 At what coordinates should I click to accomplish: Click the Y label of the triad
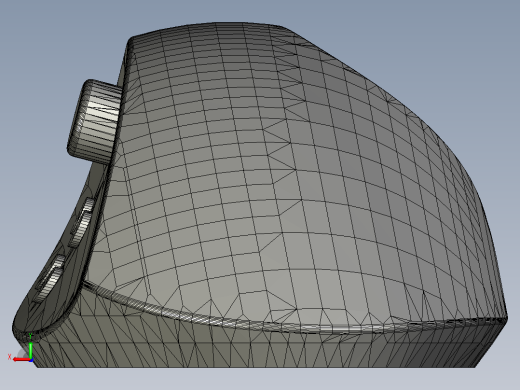(30, 335)
